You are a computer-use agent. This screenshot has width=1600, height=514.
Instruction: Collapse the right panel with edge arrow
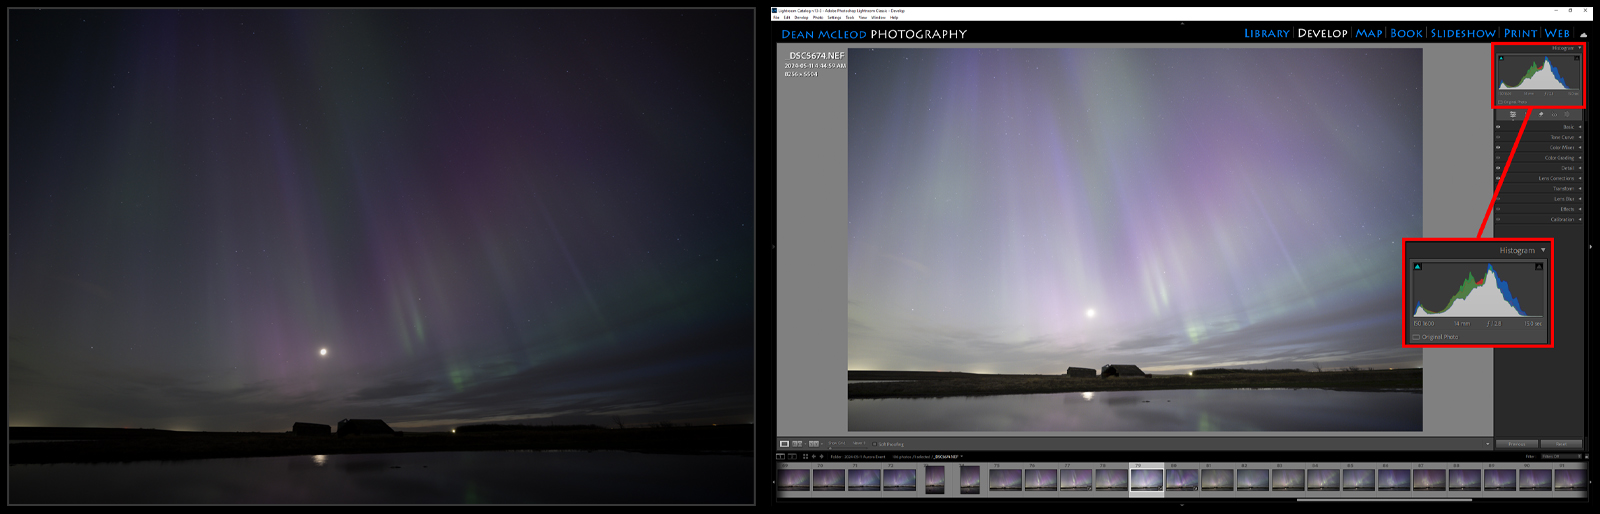click(1591, 245)
